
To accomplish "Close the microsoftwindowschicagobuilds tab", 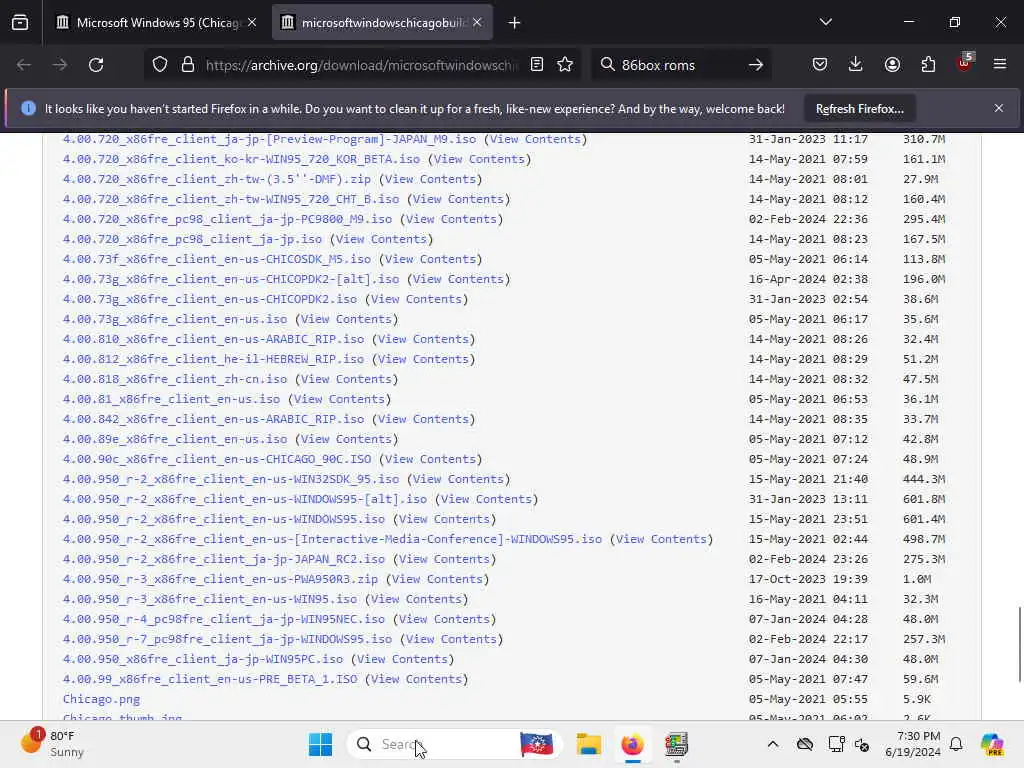I will (x=477, y=22).
